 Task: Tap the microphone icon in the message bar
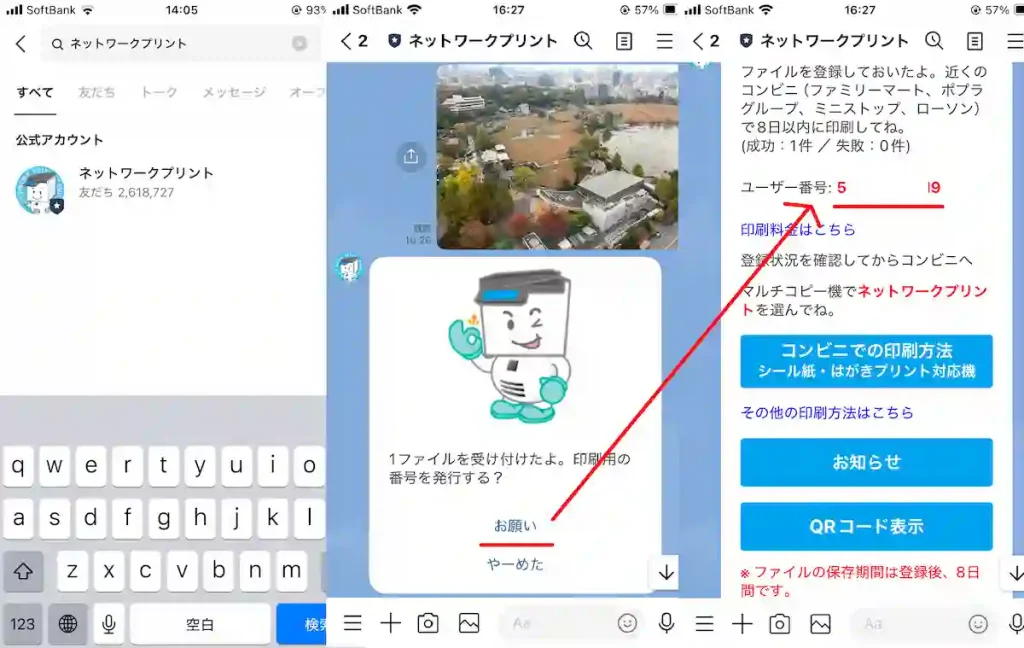click(x=665, y=623)
